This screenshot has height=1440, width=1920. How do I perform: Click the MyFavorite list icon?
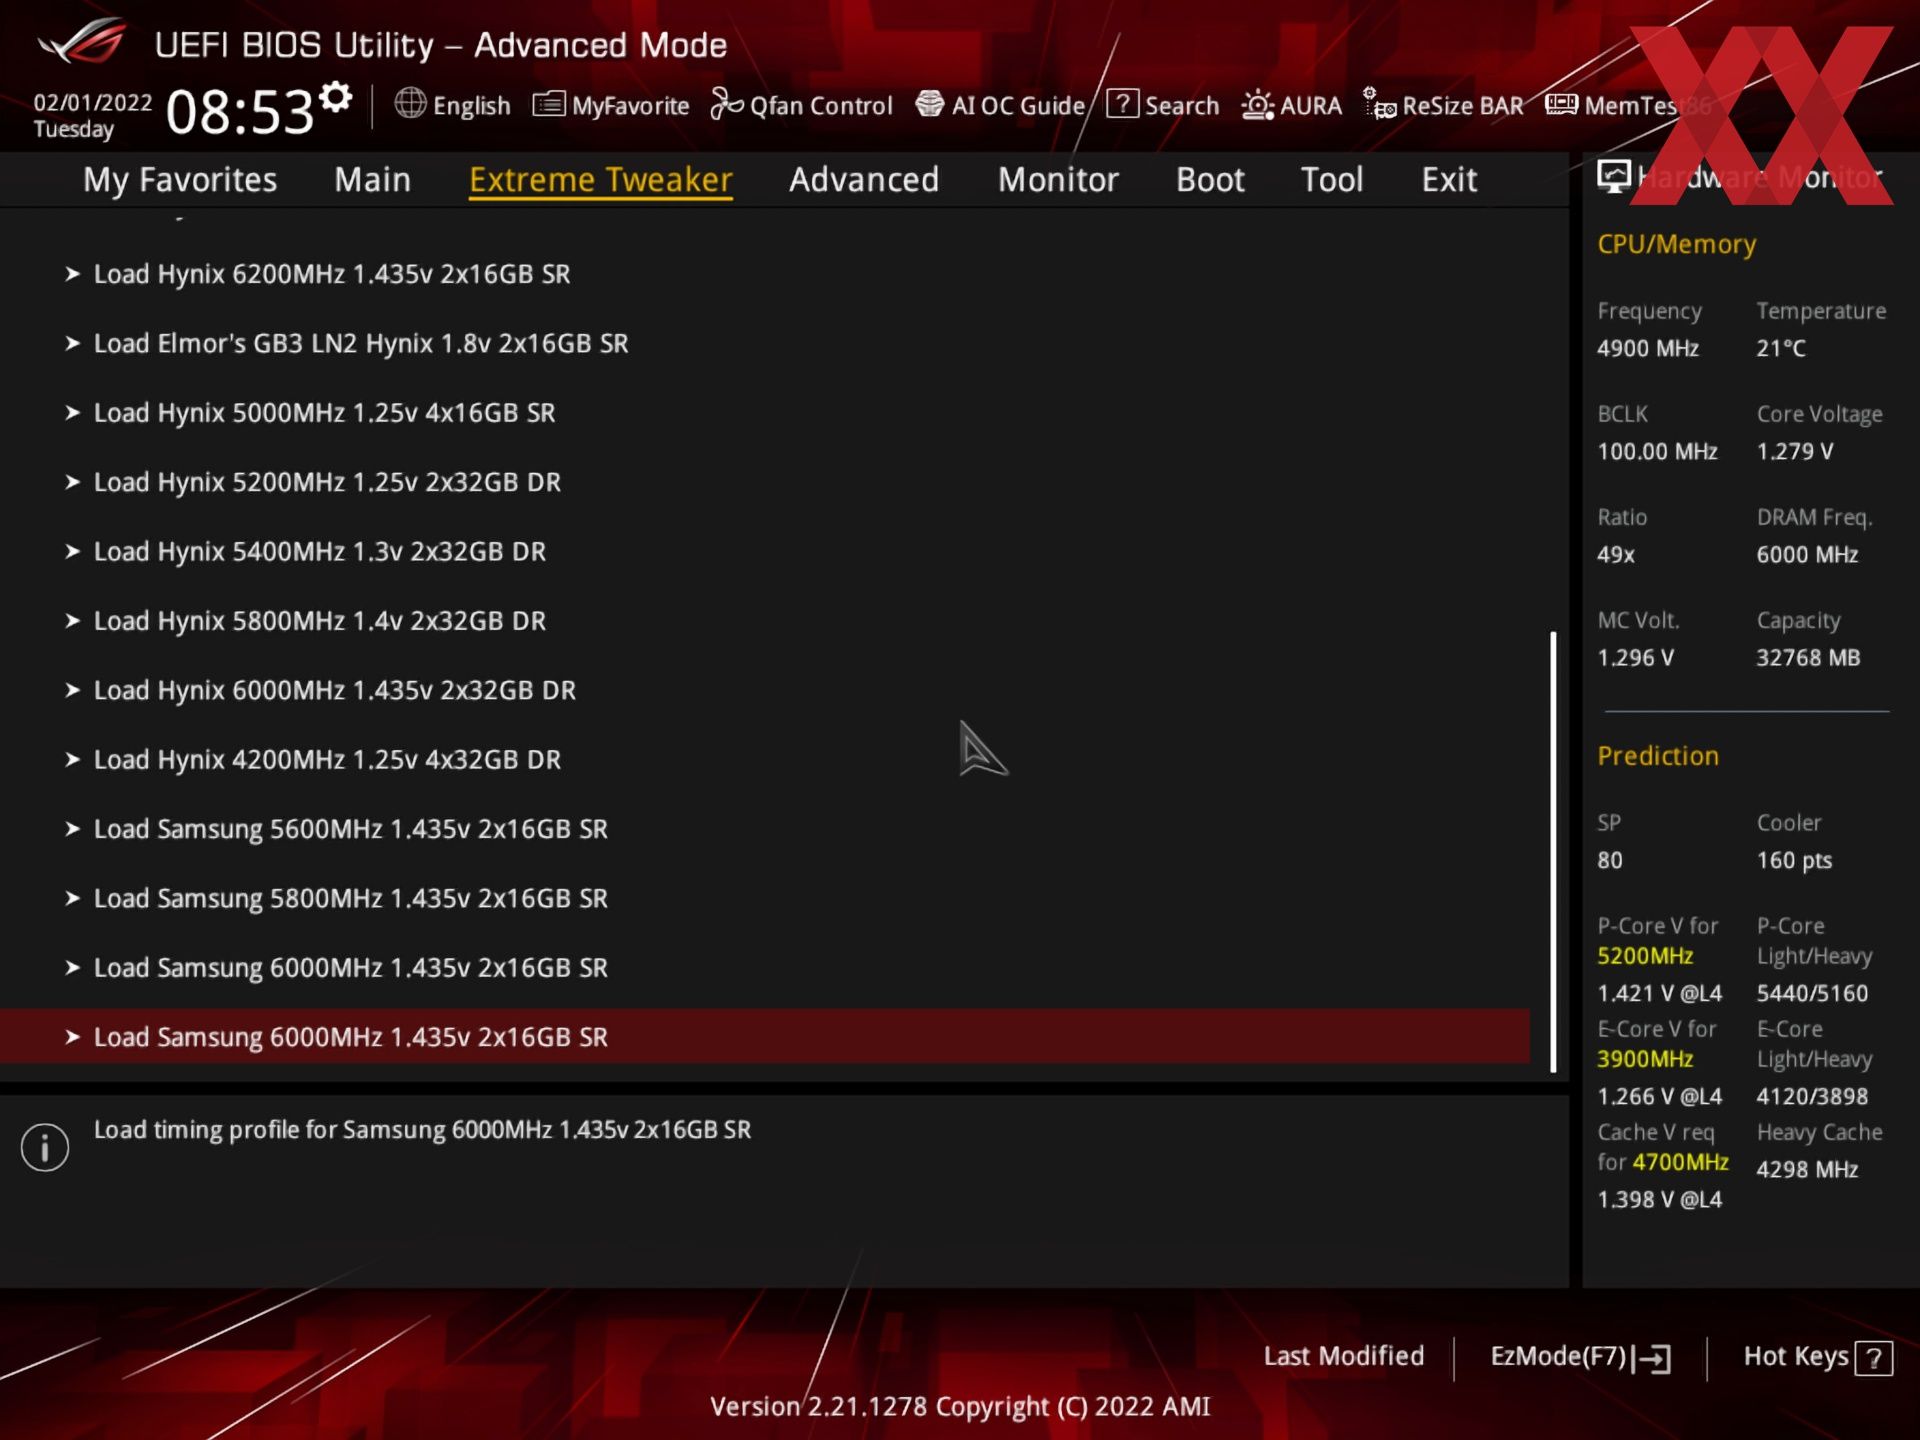point(549,104)
